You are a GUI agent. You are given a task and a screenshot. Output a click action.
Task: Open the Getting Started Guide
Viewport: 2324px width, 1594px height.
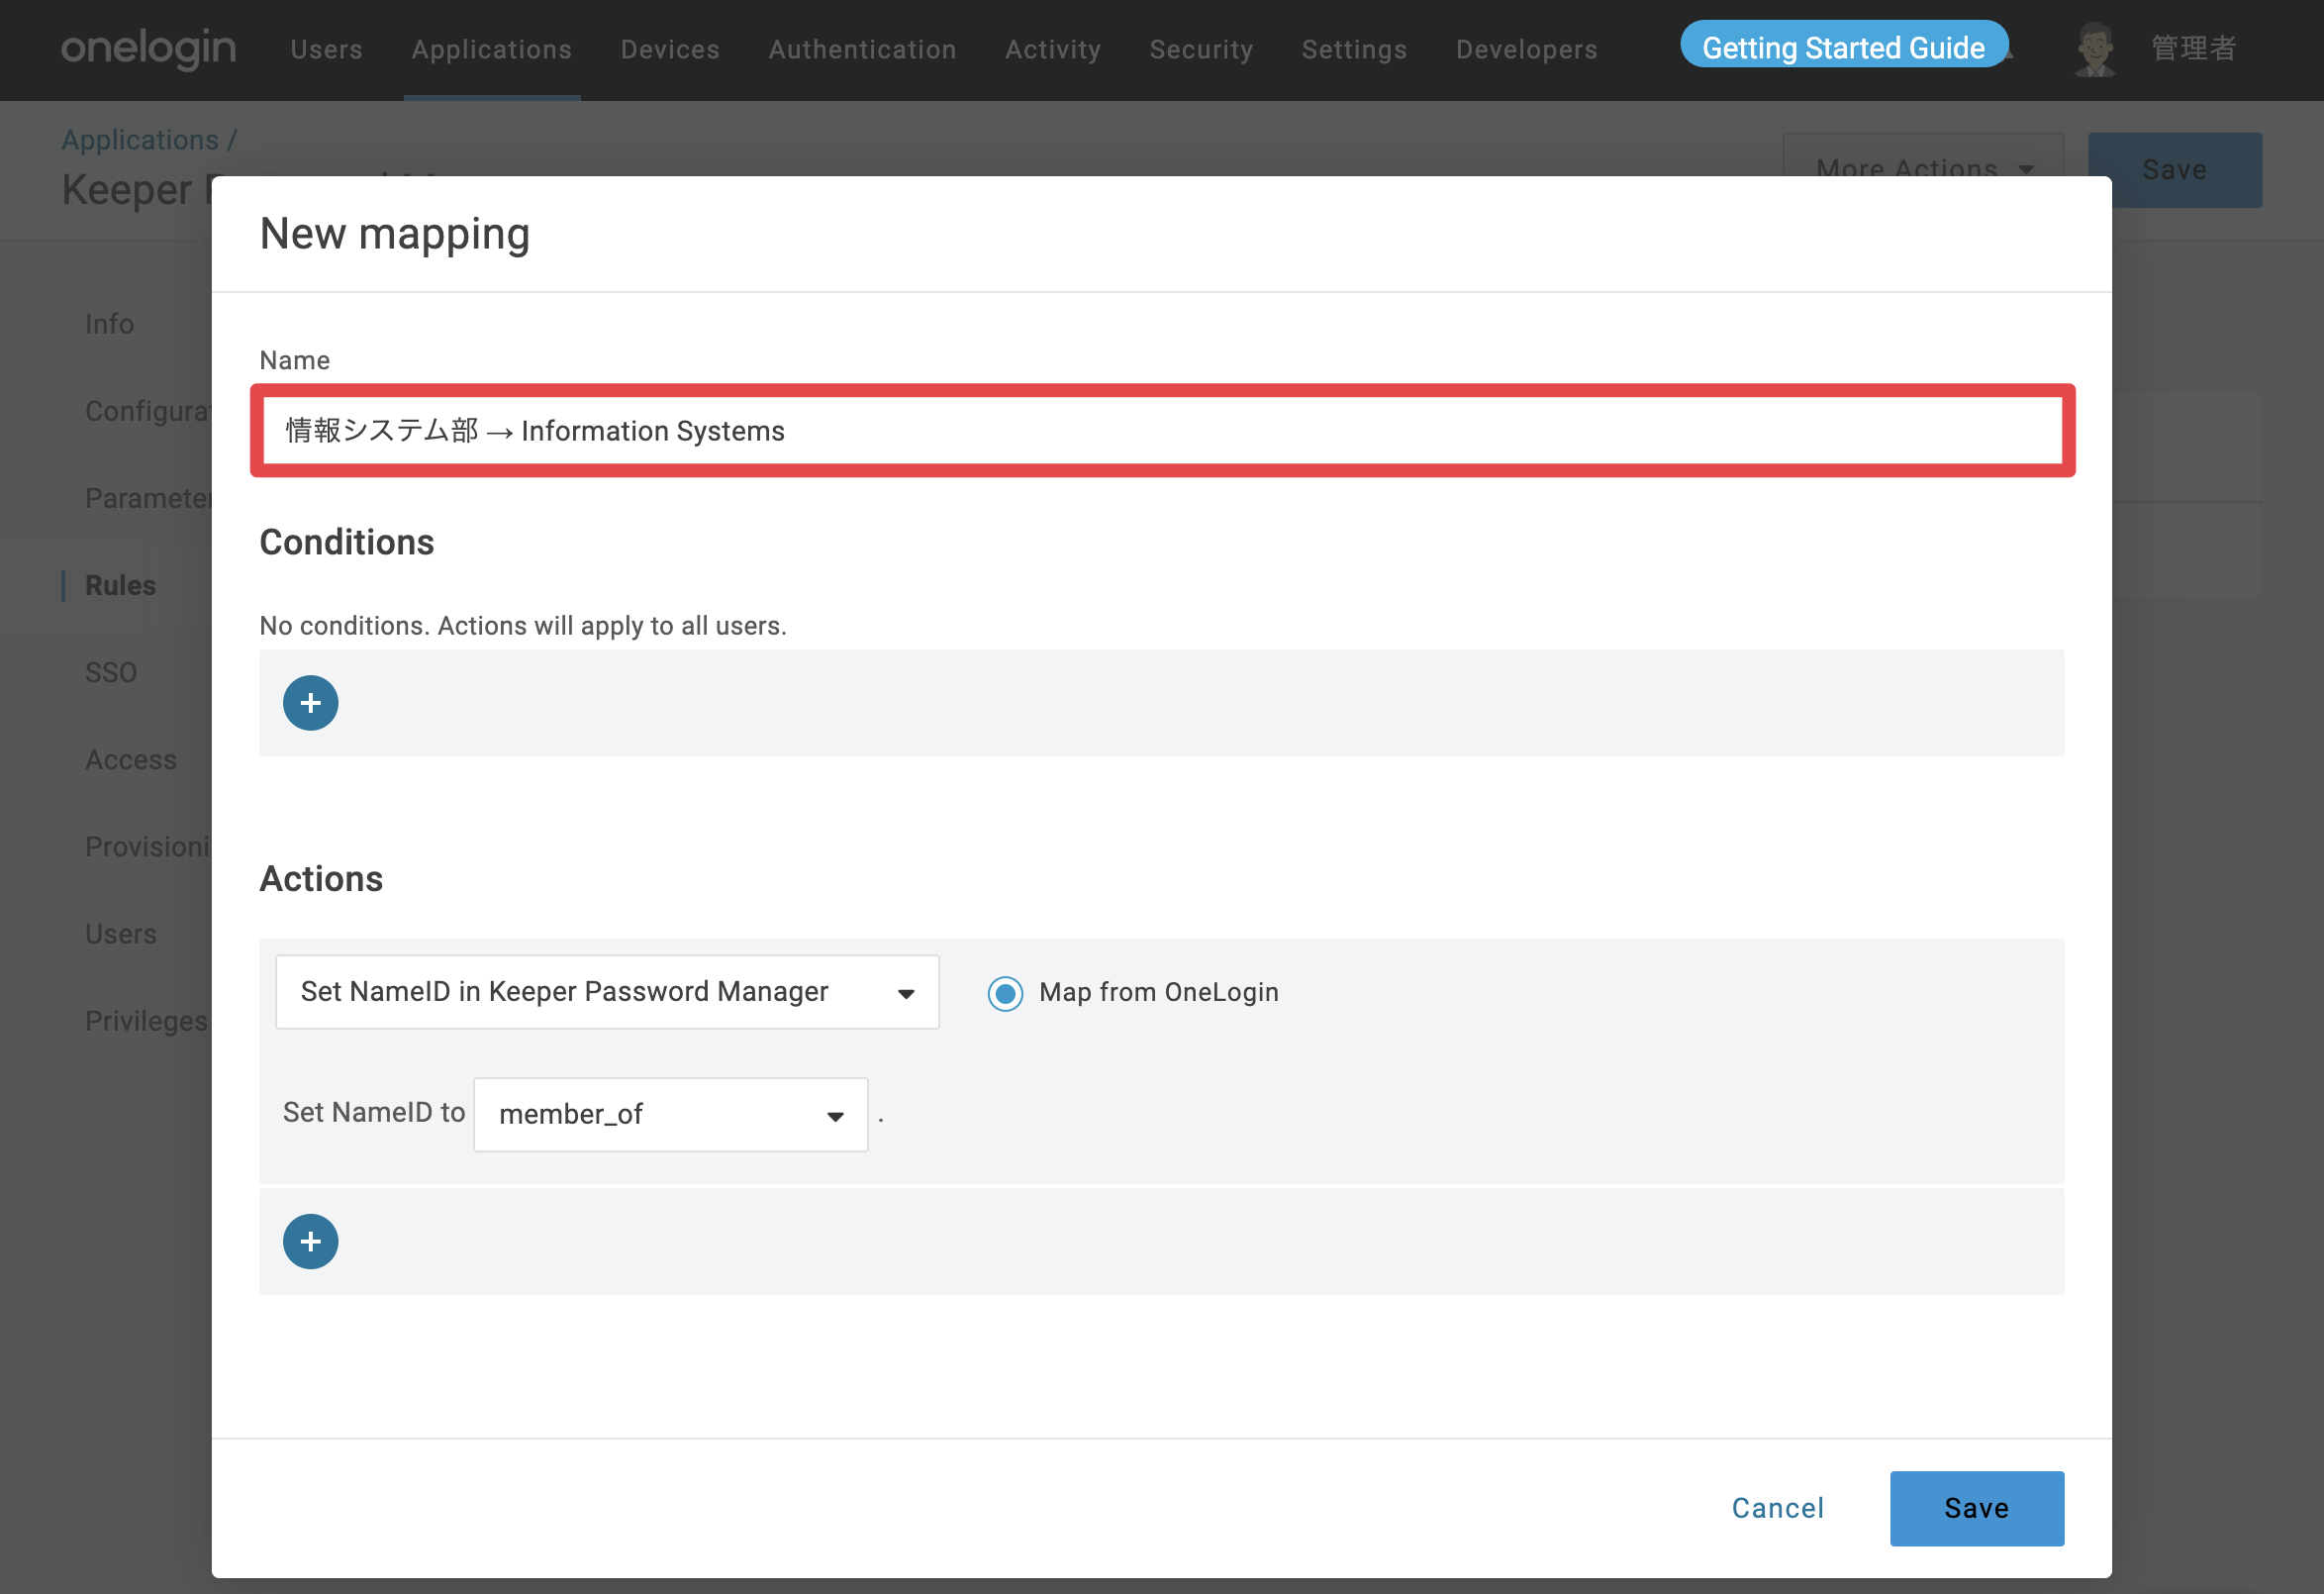point(1843,47)
